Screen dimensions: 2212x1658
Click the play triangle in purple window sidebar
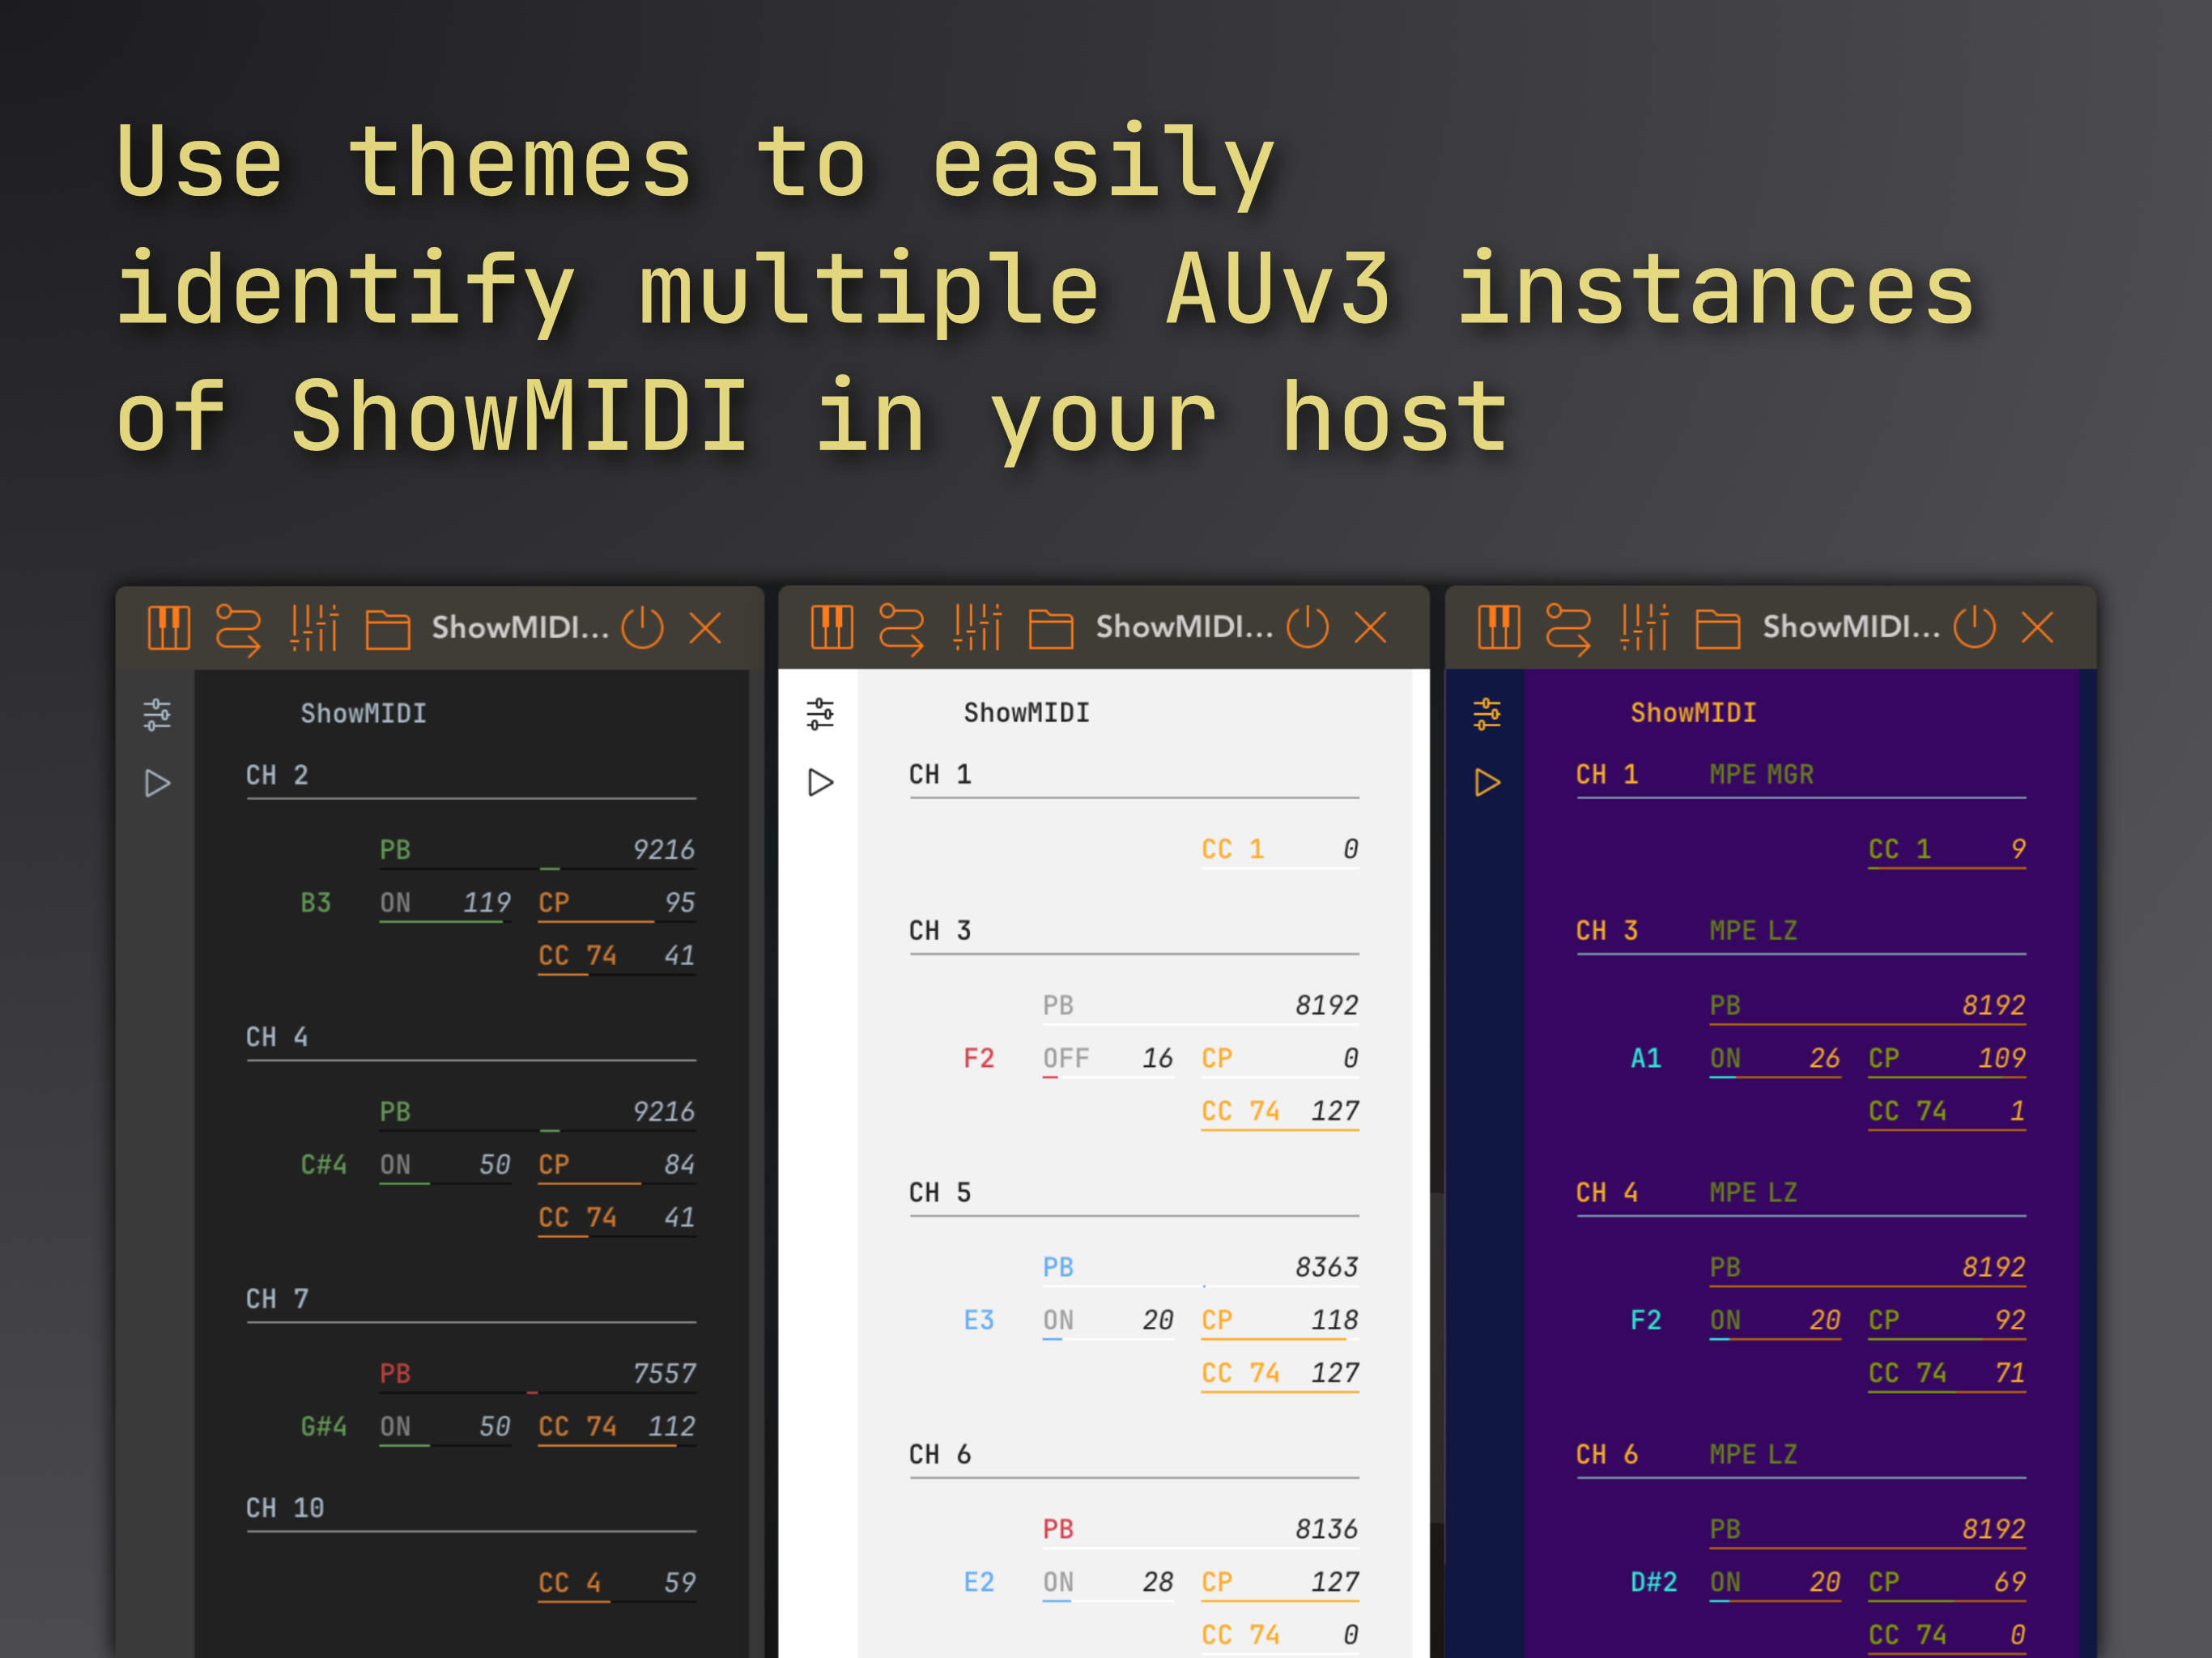(1487, 782)
